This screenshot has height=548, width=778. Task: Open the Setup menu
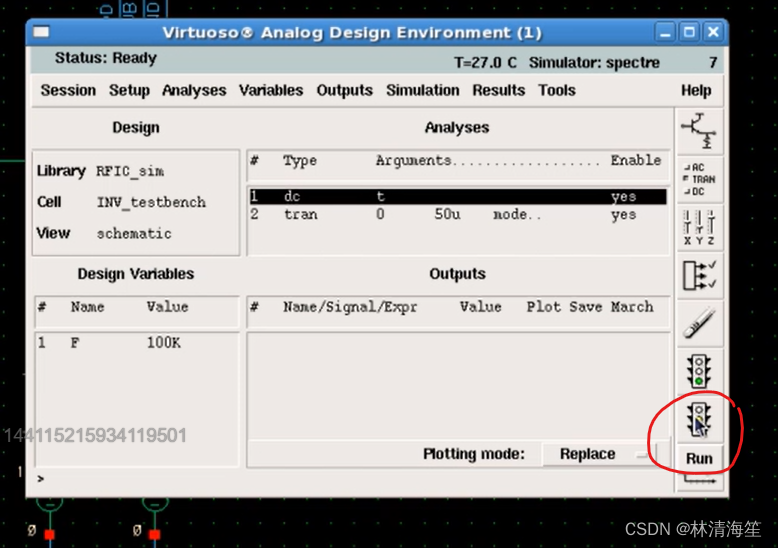click(129, 90)
